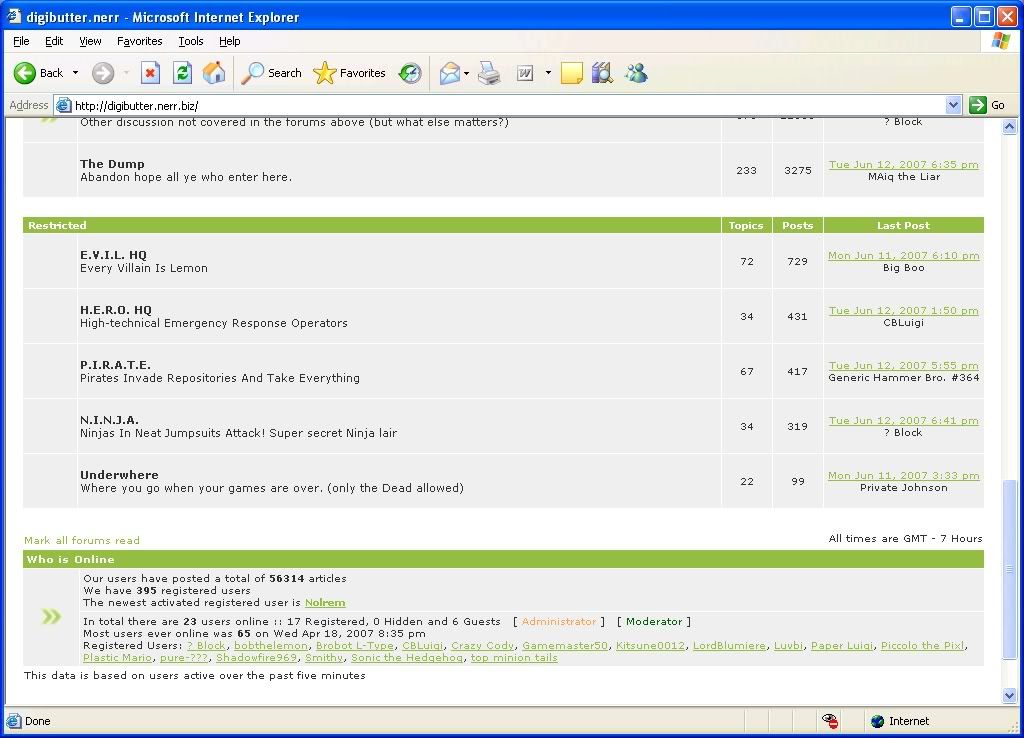Open the View menu

point(90,41)
